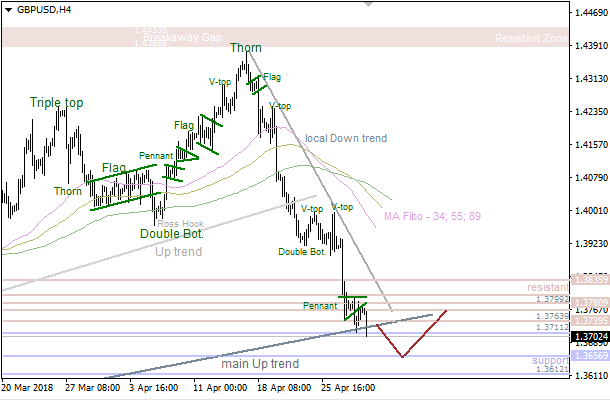Click the Resistant Zone band label
This screenshot has height=400, width=610.
point(531,38)
